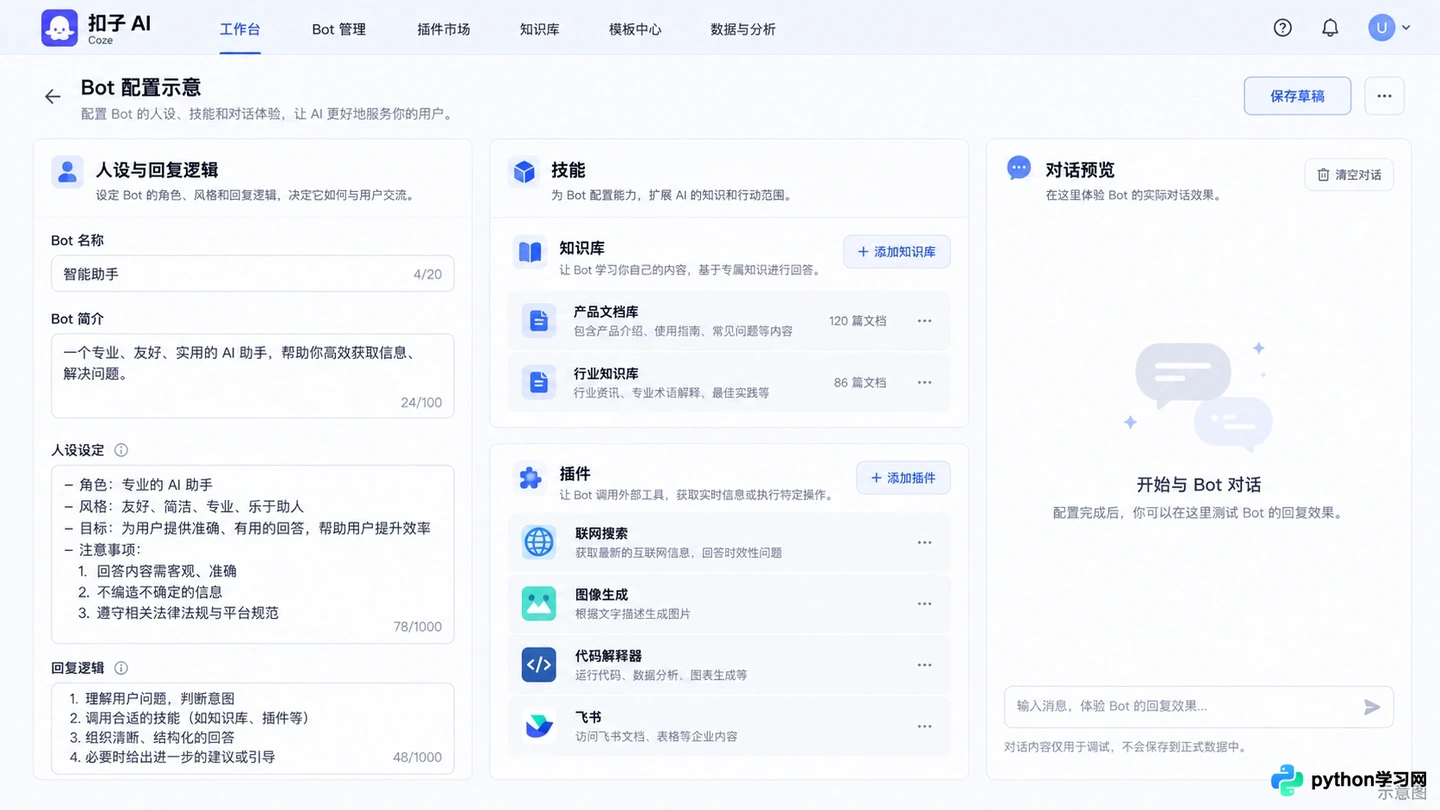This screenshot has height=810, width=1440.
Task: Open the help question mark icon
Action: click(x=1283, y=28)
